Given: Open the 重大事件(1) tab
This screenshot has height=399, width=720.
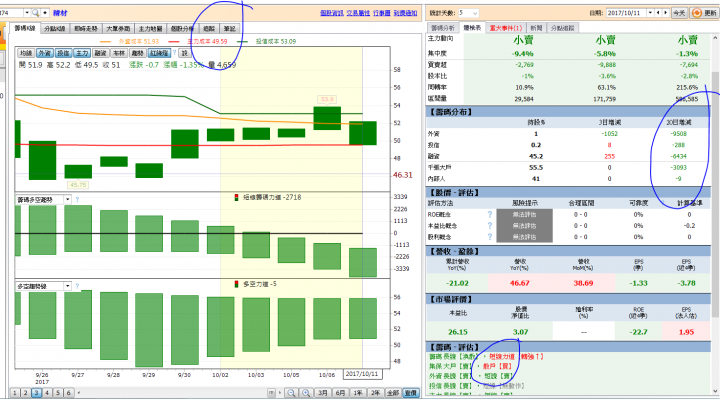Looking at the screenshot, I should [x=506, y=28].
